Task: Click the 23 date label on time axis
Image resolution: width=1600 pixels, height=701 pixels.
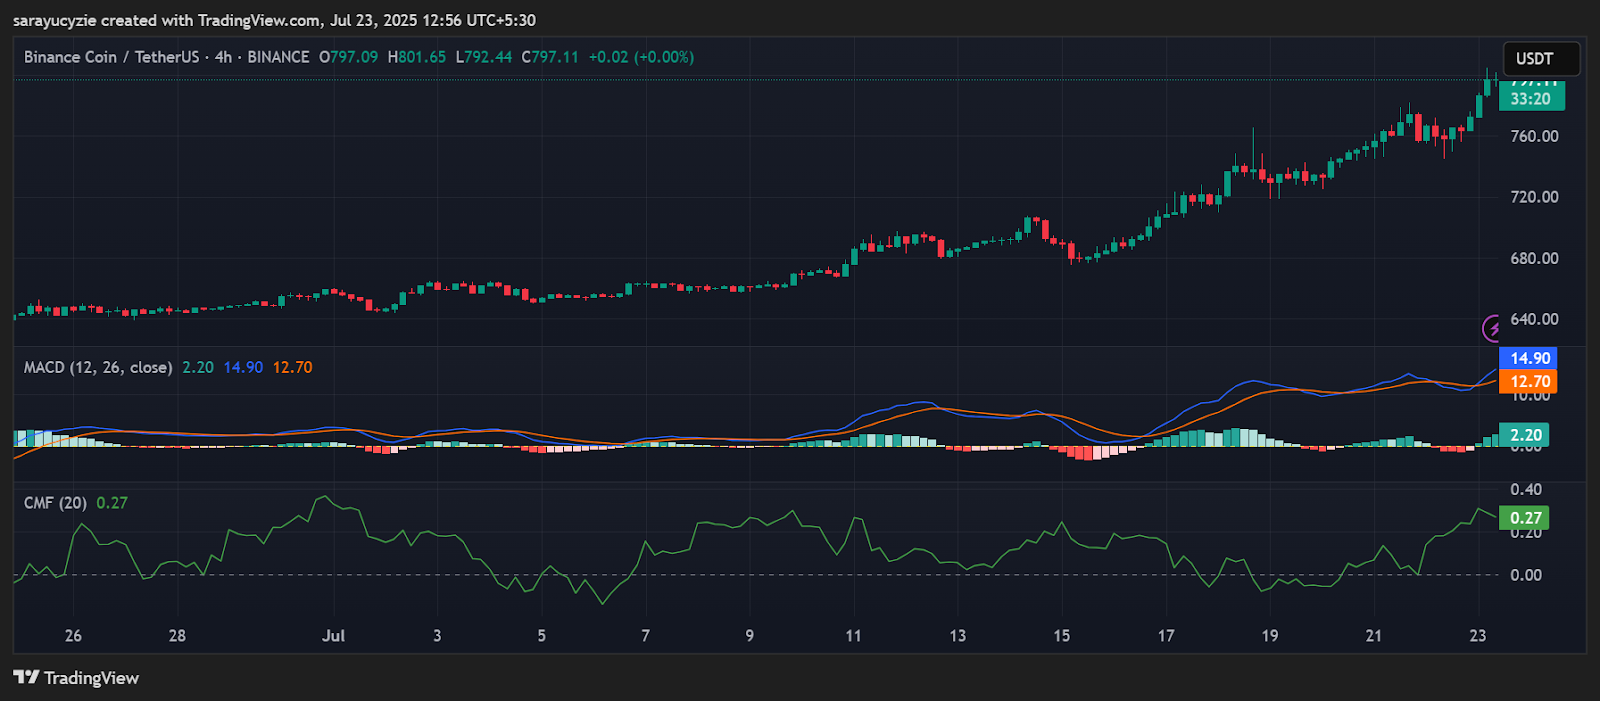Action: (1478, 636)
